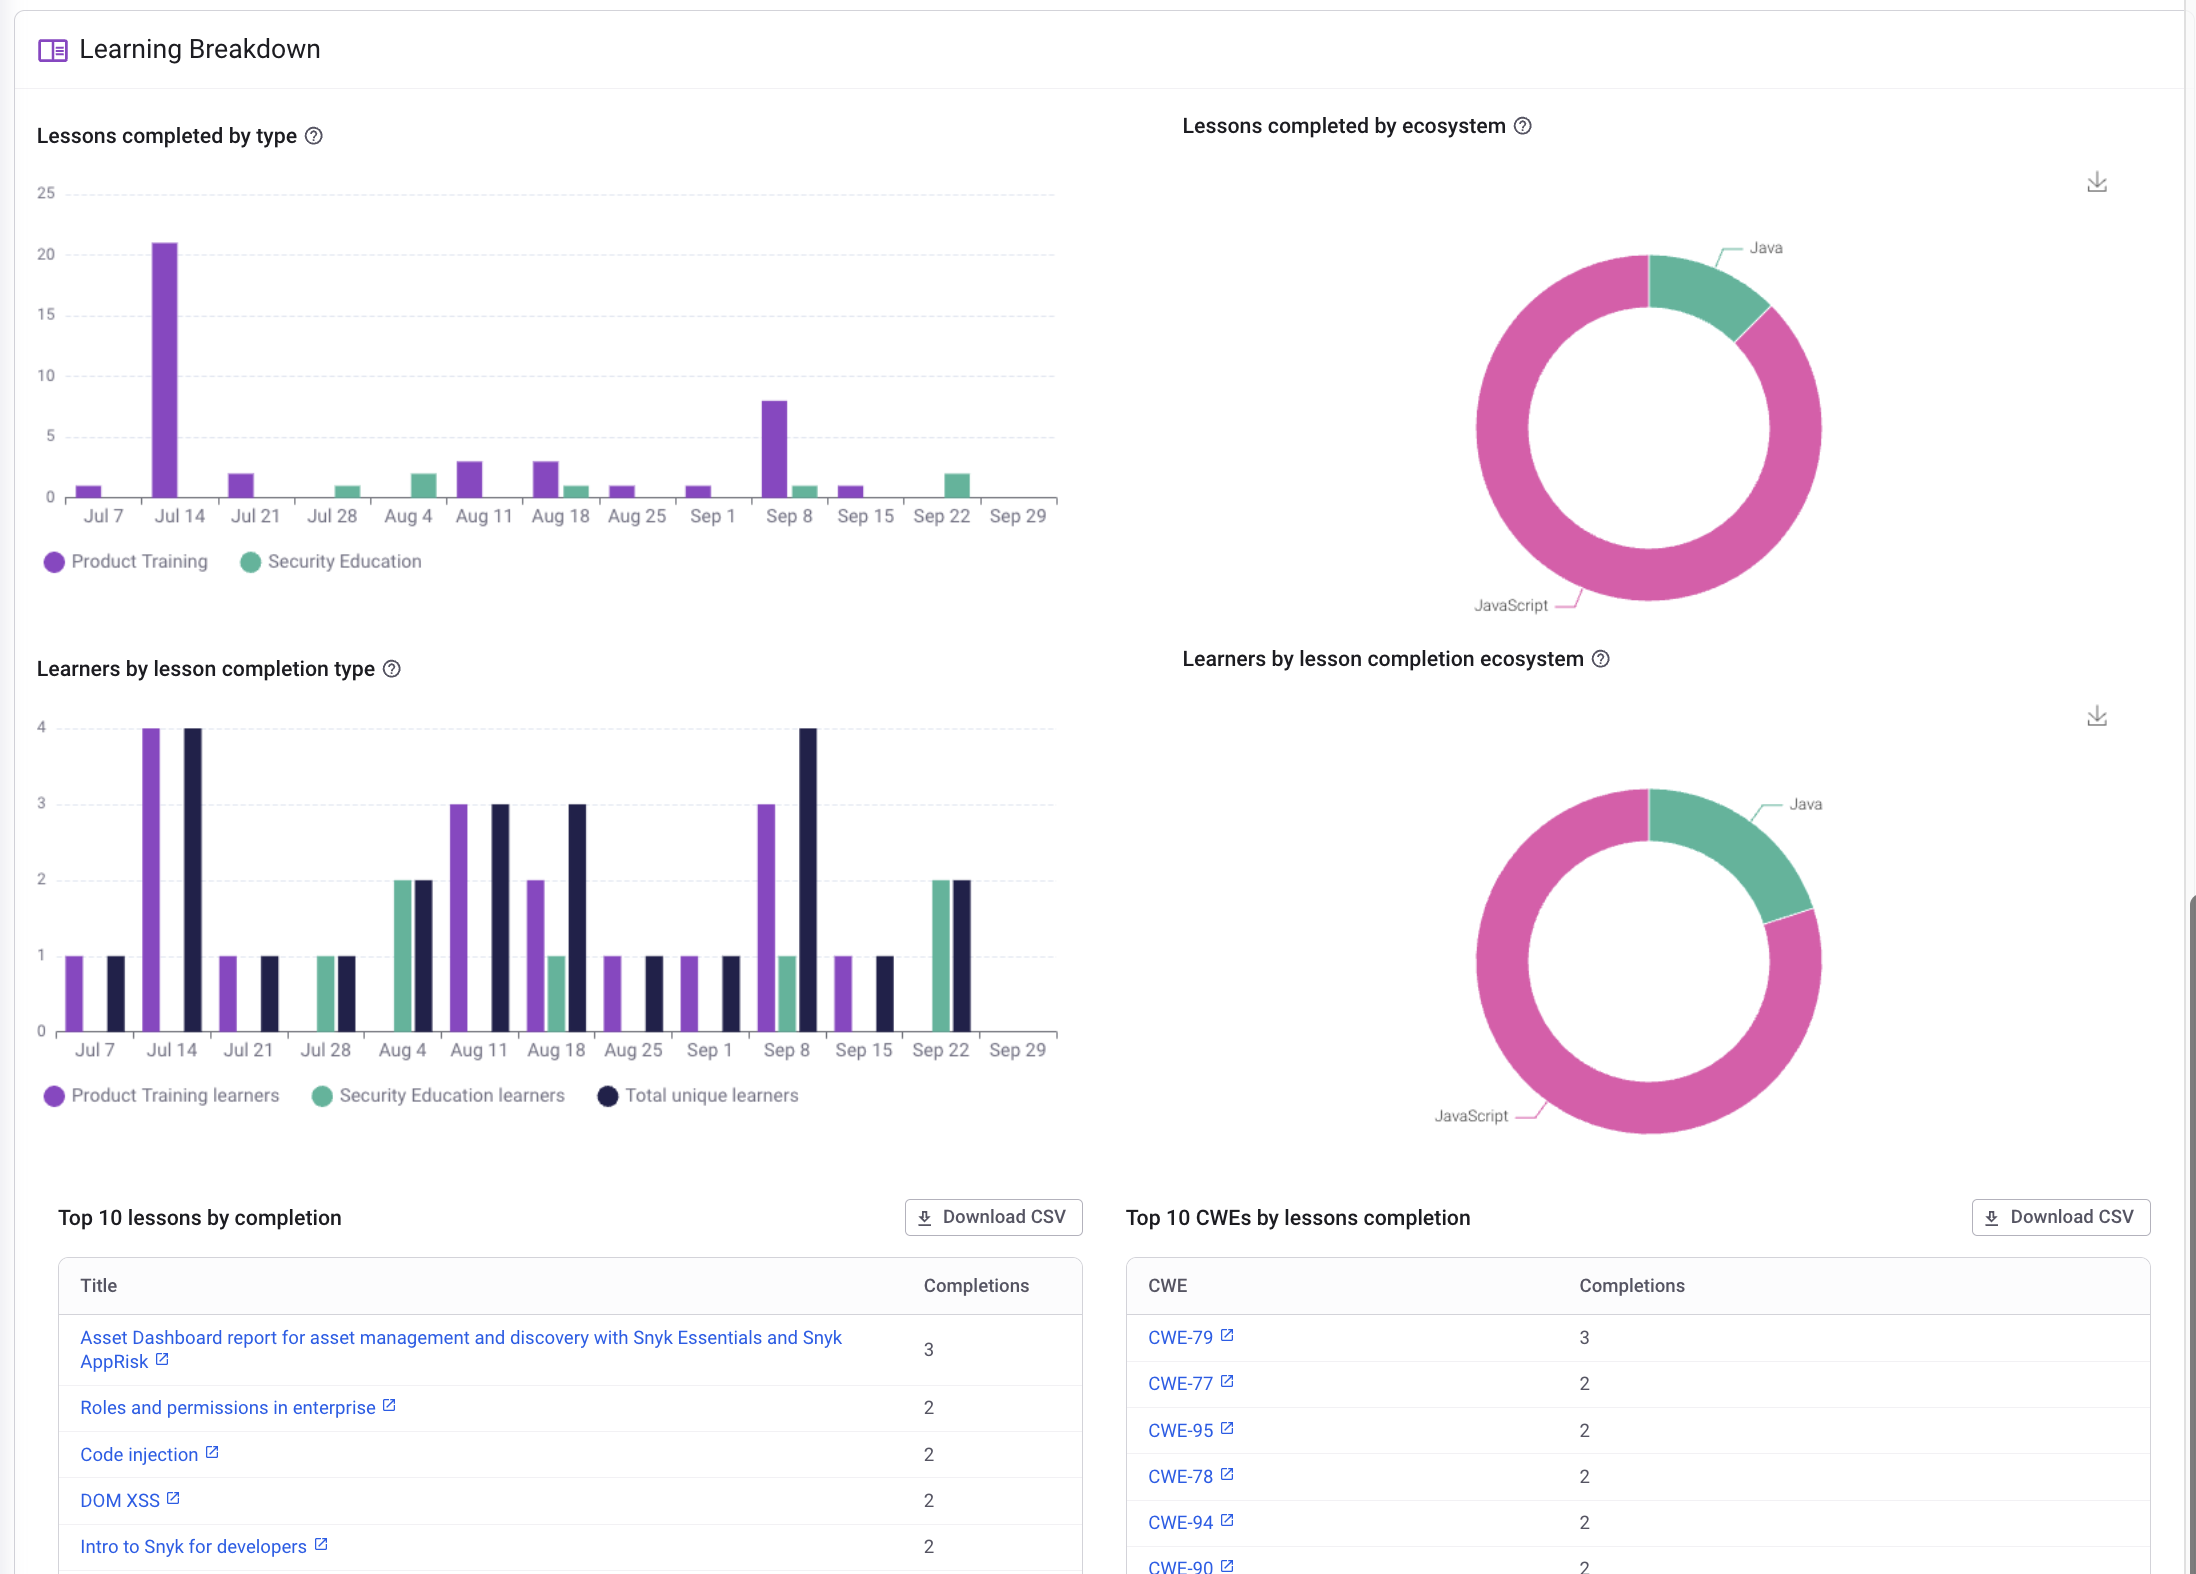
Task: Open external link icon beside CWE-79
Action: tap(1227, 1336)
